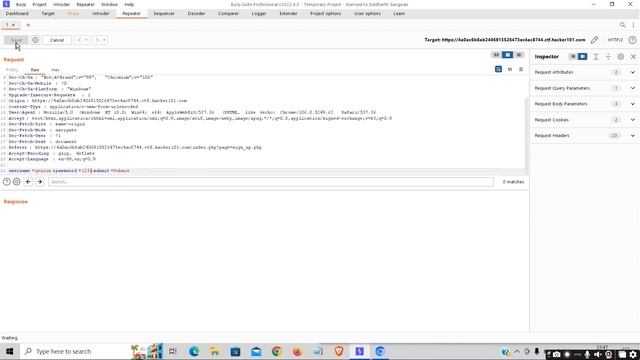Dock Inspector panel to the left
This screenshot has width=640, height=360.
(573, 57)
